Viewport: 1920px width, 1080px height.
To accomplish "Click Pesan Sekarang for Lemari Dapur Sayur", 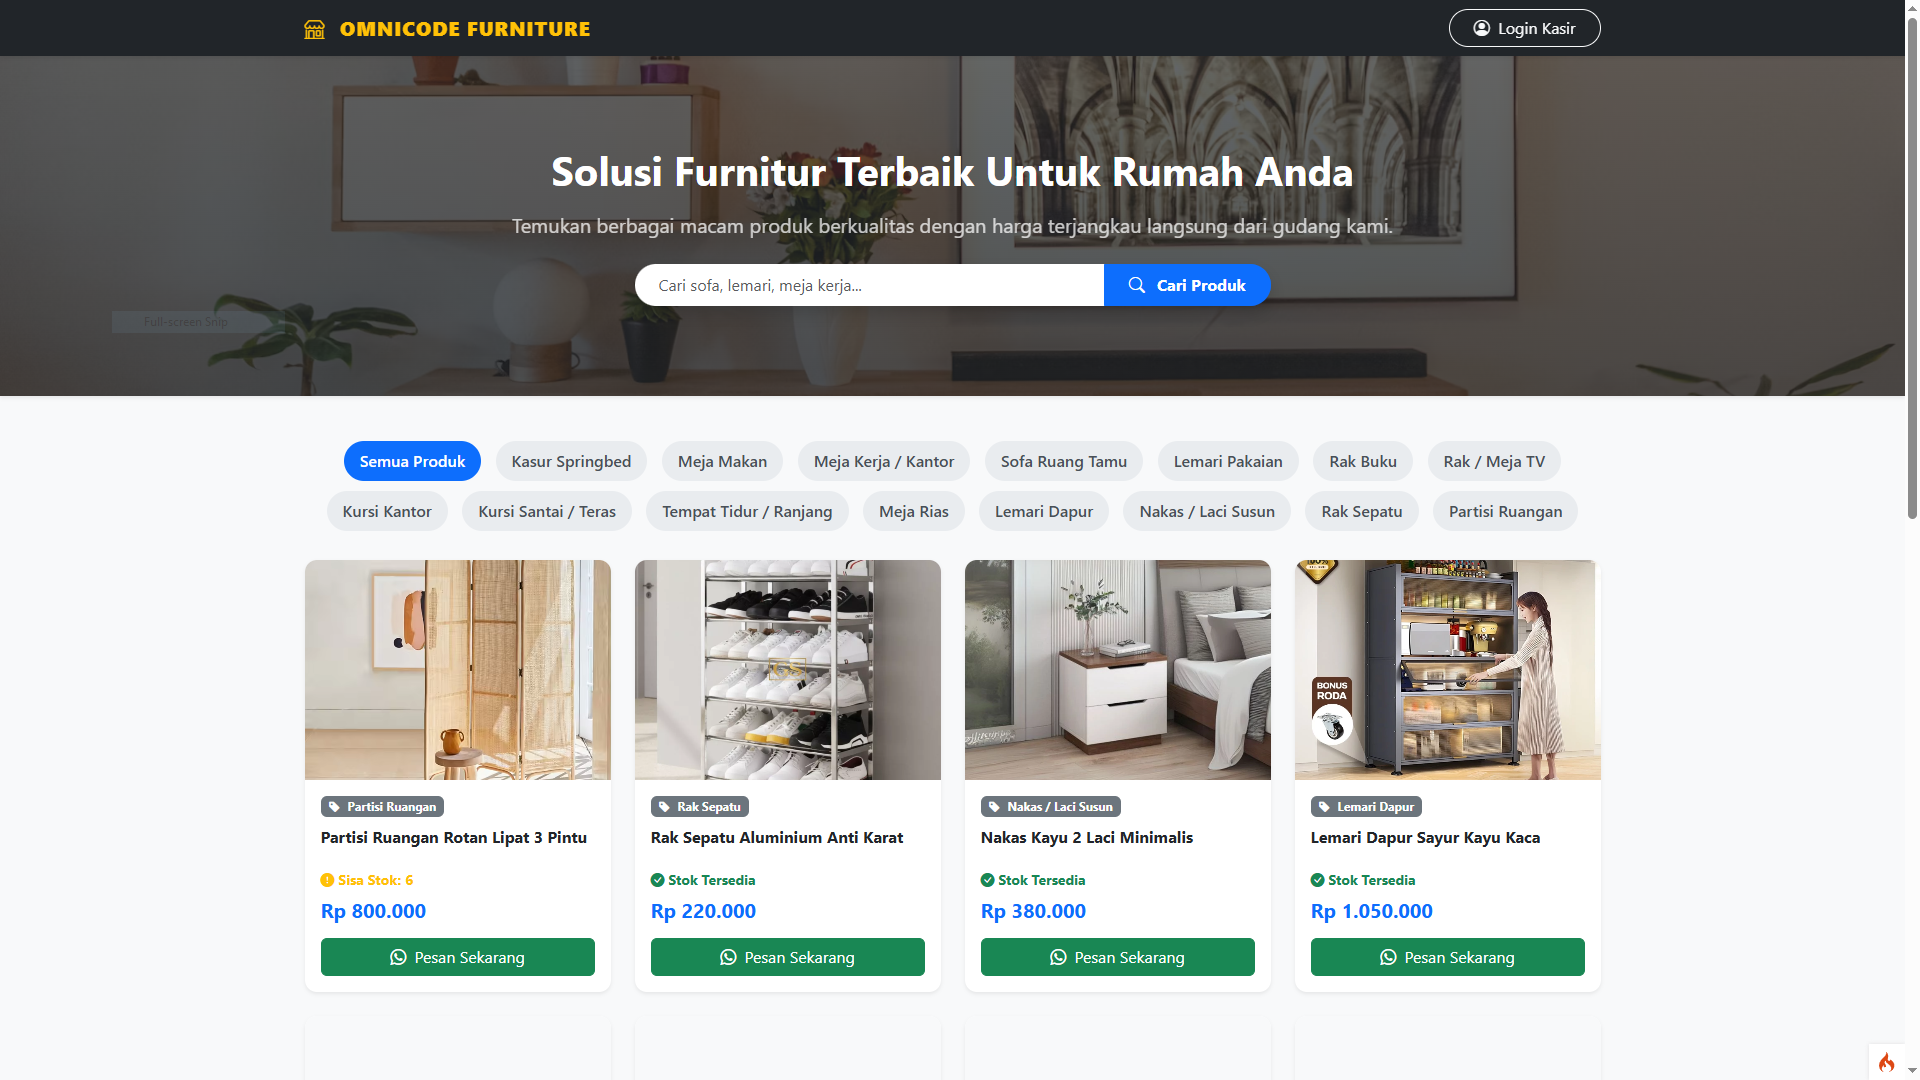I will [1447, 957].
